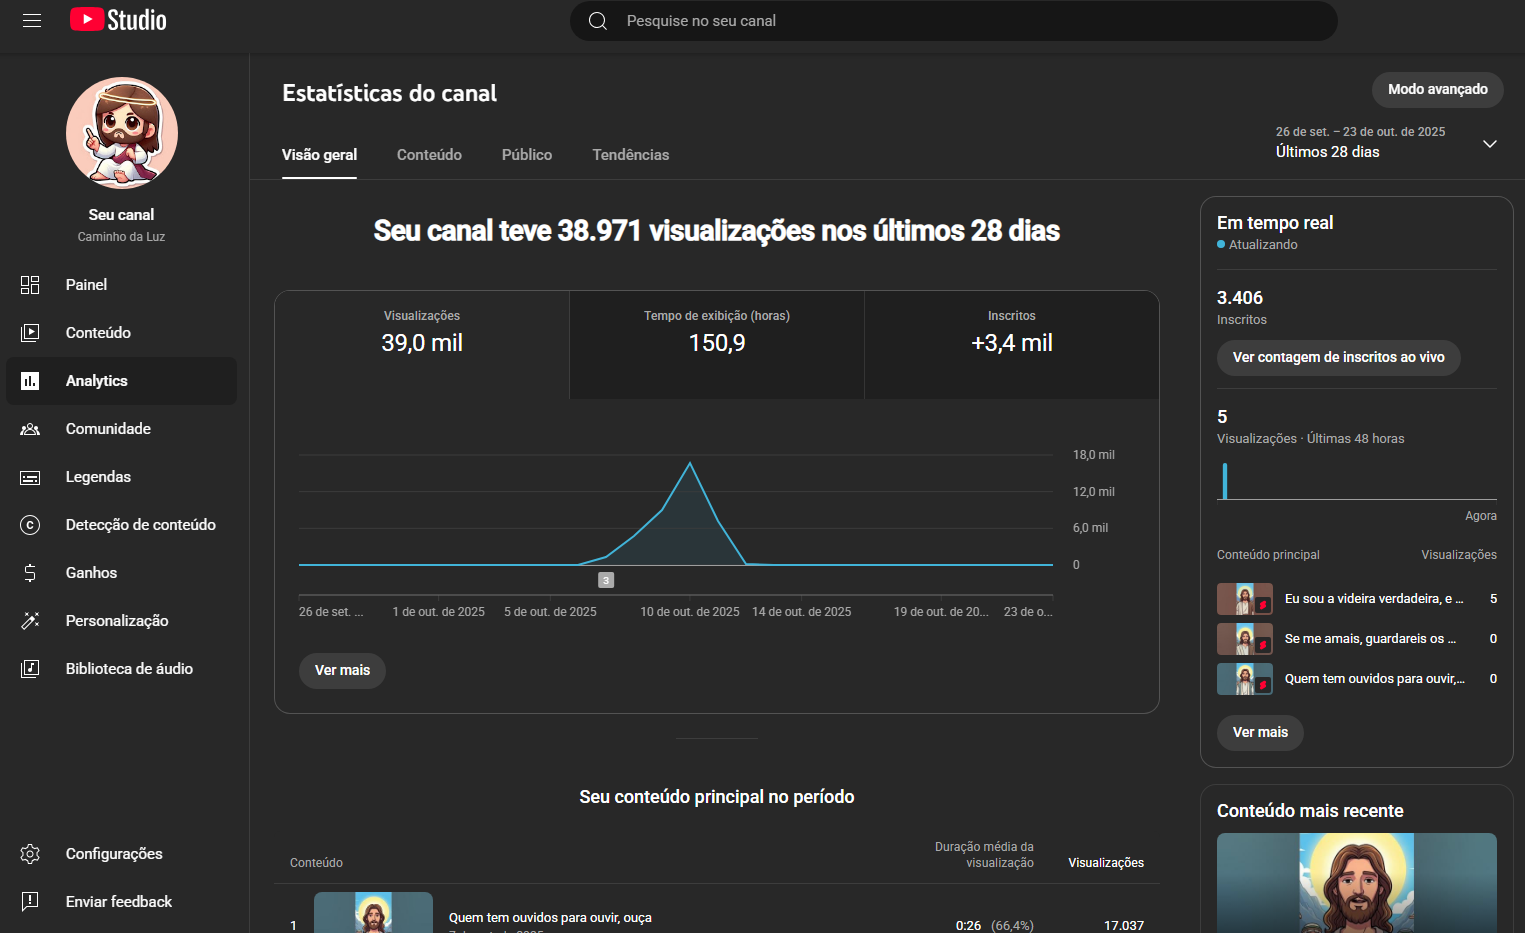Image resolution: width=1525 pixels, height=933 pixels.
Task: Open Biblioteca de áudio icon
Action: [30, 669]
